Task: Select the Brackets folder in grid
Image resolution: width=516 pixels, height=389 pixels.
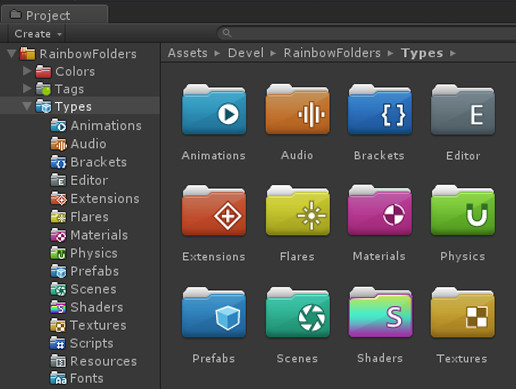Action: pos(380,110)
